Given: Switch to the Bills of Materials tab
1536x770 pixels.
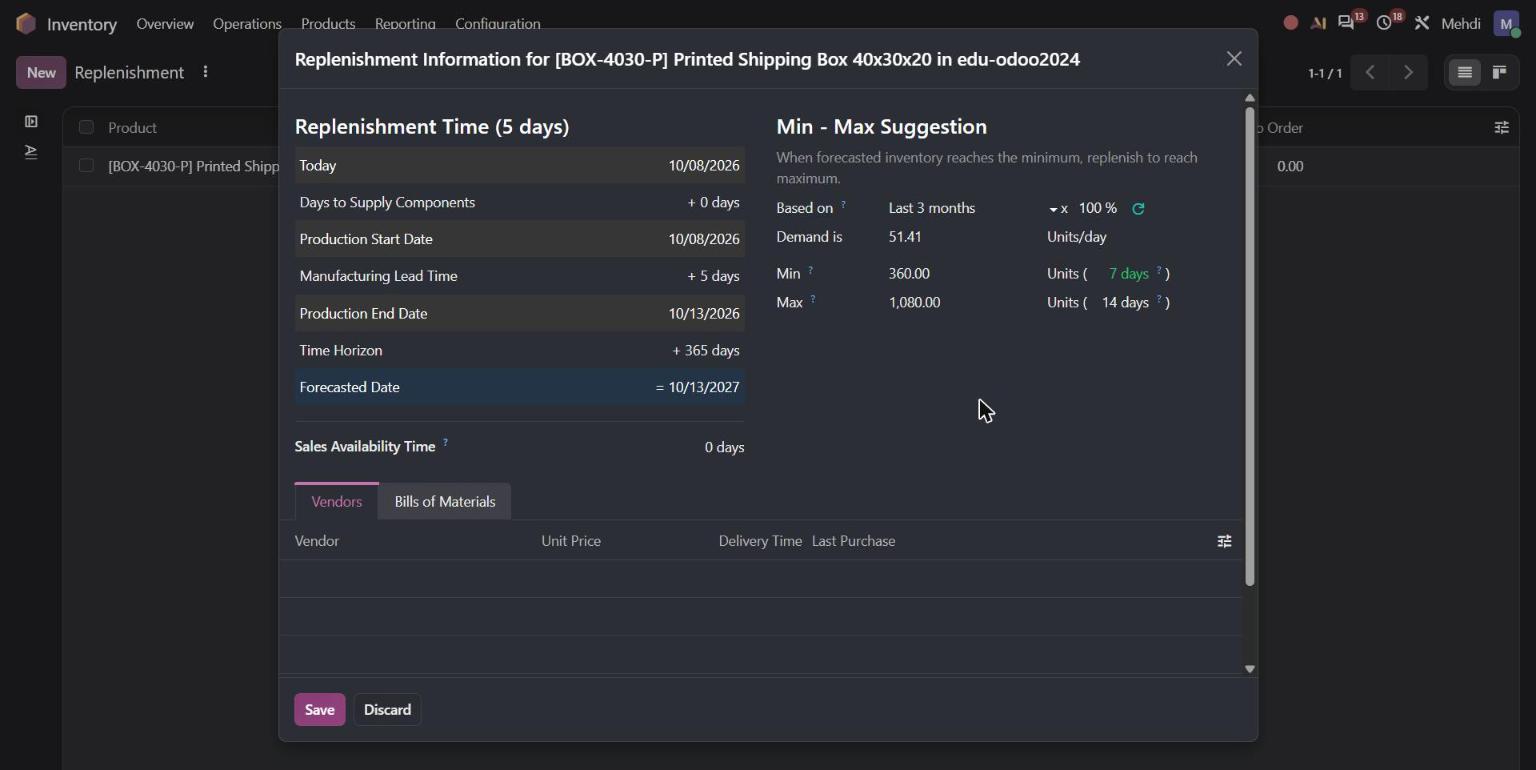Looking at the screenshot, I should tap(445, 501).
